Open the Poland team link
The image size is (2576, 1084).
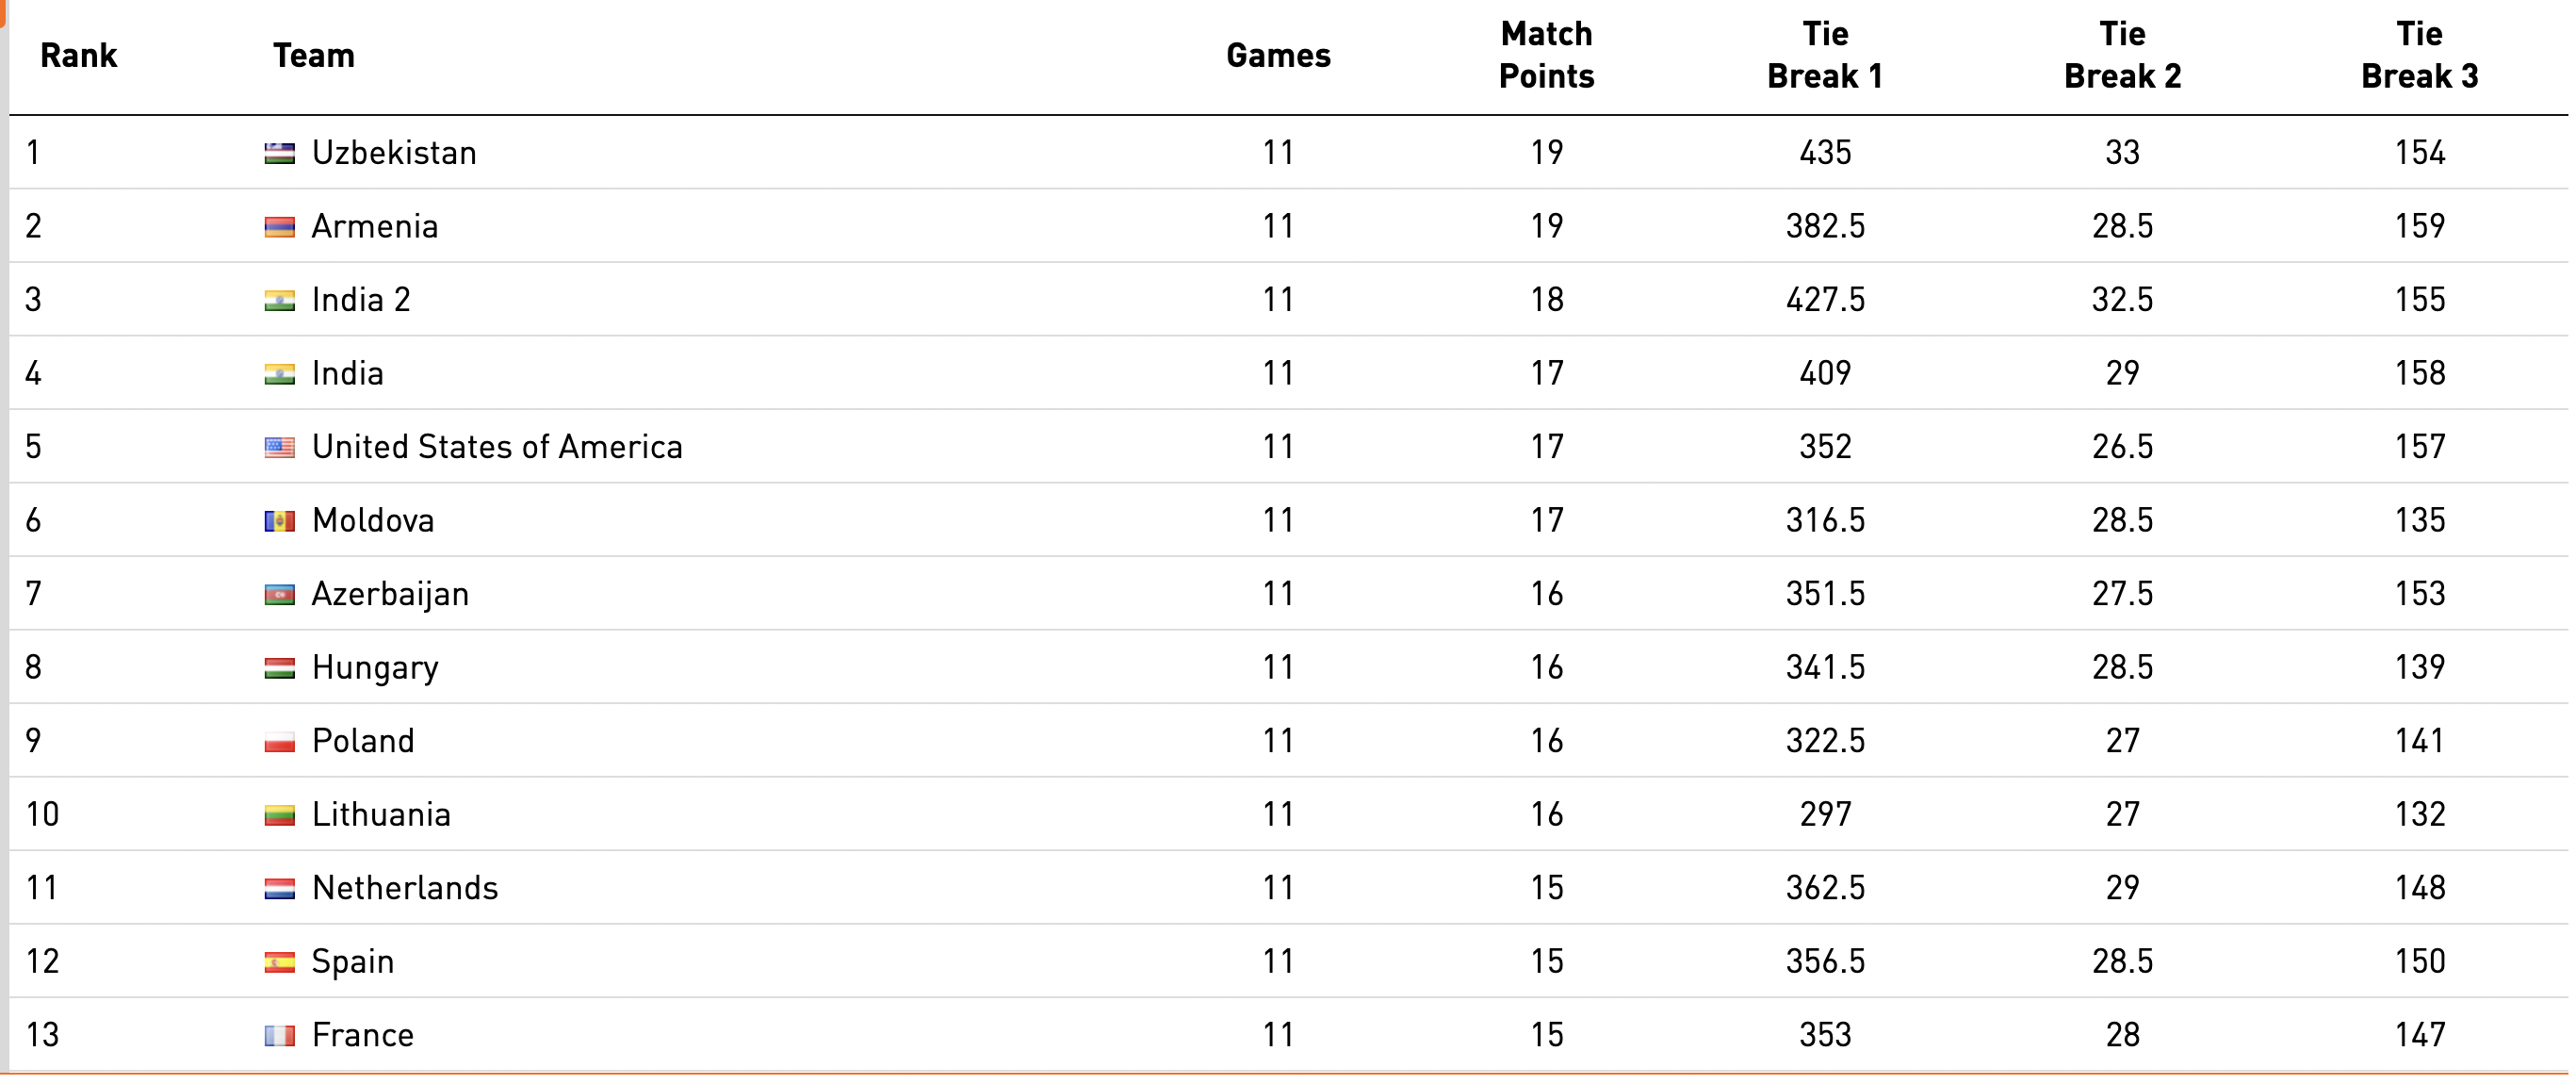tap(363, 741)
